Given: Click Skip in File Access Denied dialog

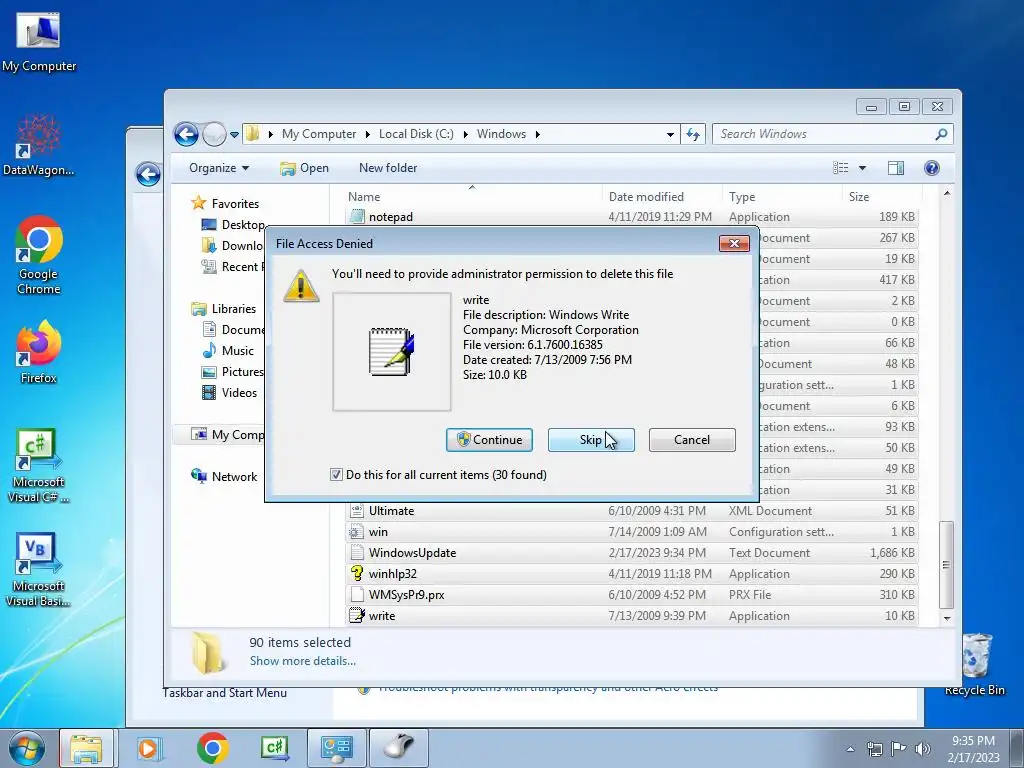Looking at the screenshot, I should 591,440.
